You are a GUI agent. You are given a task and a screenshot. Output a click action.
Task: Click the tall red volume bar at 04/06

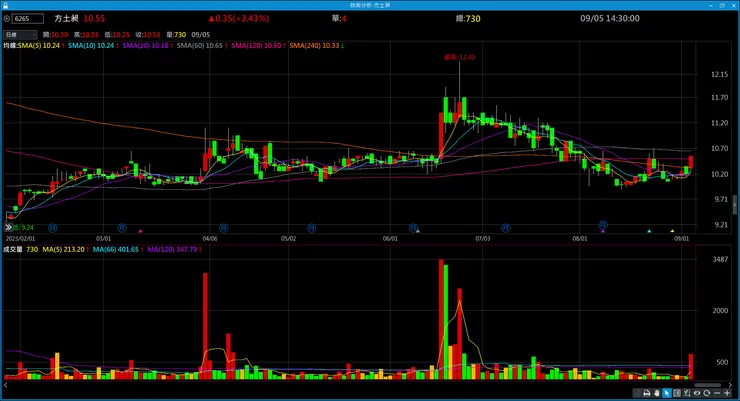[205, 326]
